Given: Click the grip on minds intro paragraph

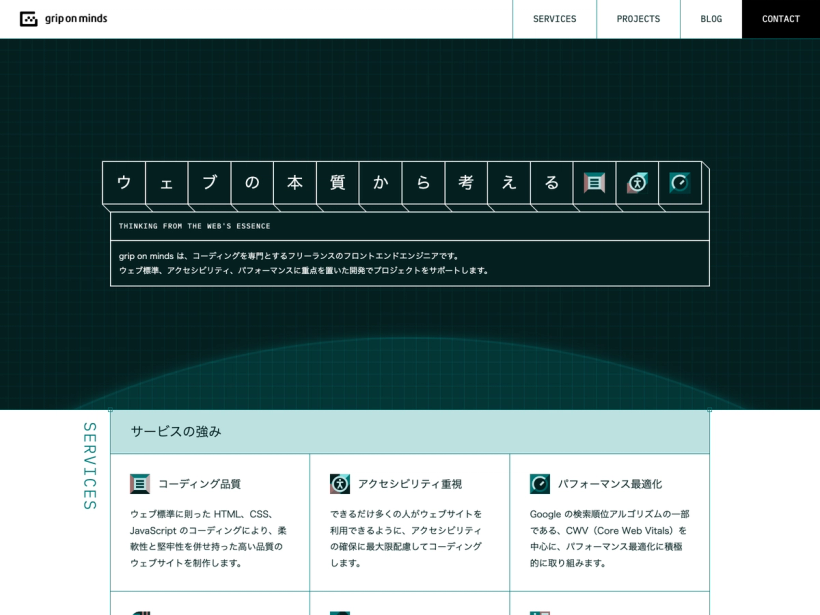Looking at the screenshot, I should pos(304,263).
